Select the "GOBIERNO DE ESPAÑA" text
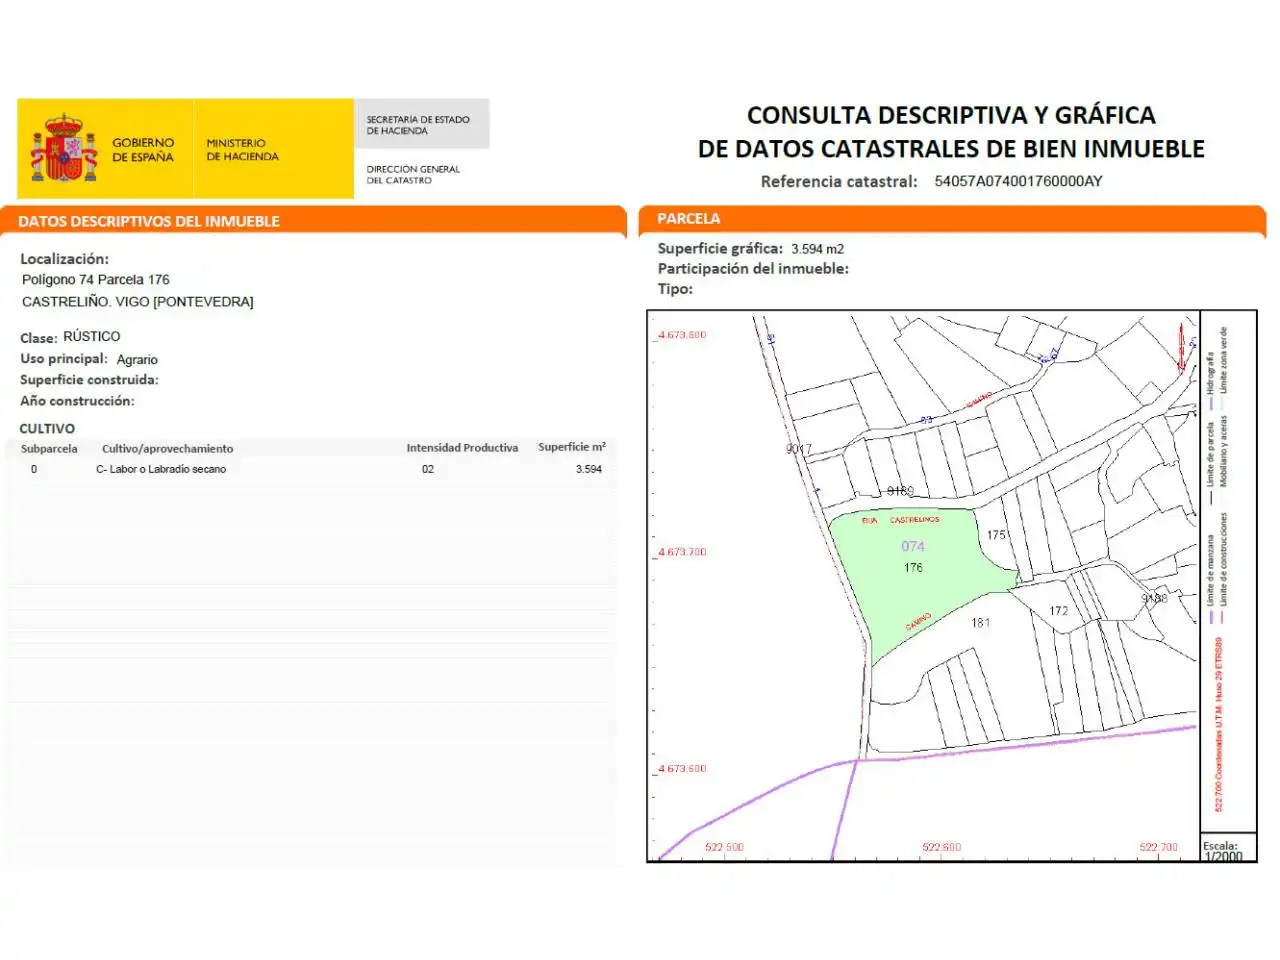 pyautogui.click(x=143, y=150)
